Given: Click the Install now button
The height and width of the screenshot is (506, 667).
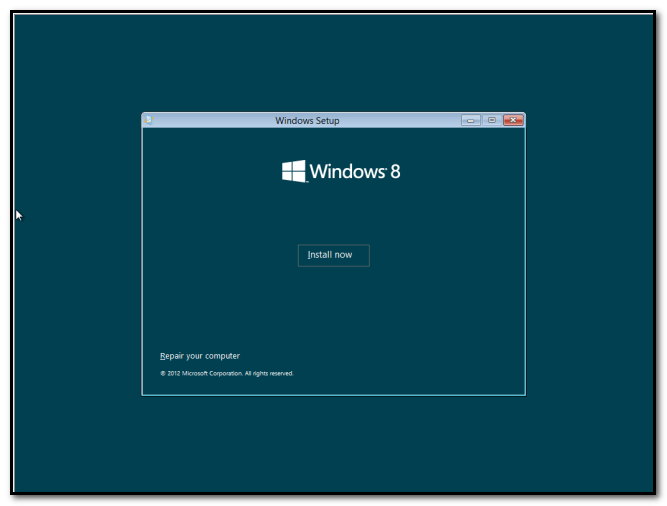Looking at the screenshot, I should coord(334,255).
